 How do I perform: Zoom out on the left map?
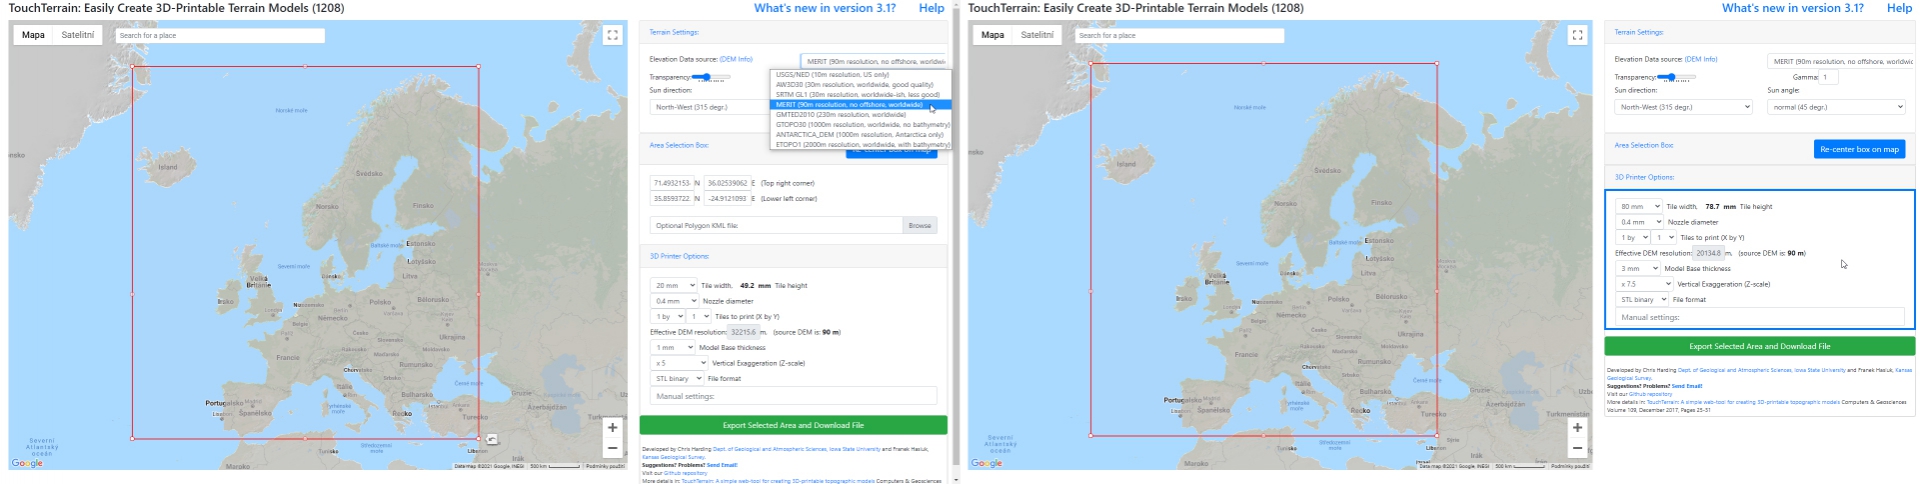pos(612,448)
